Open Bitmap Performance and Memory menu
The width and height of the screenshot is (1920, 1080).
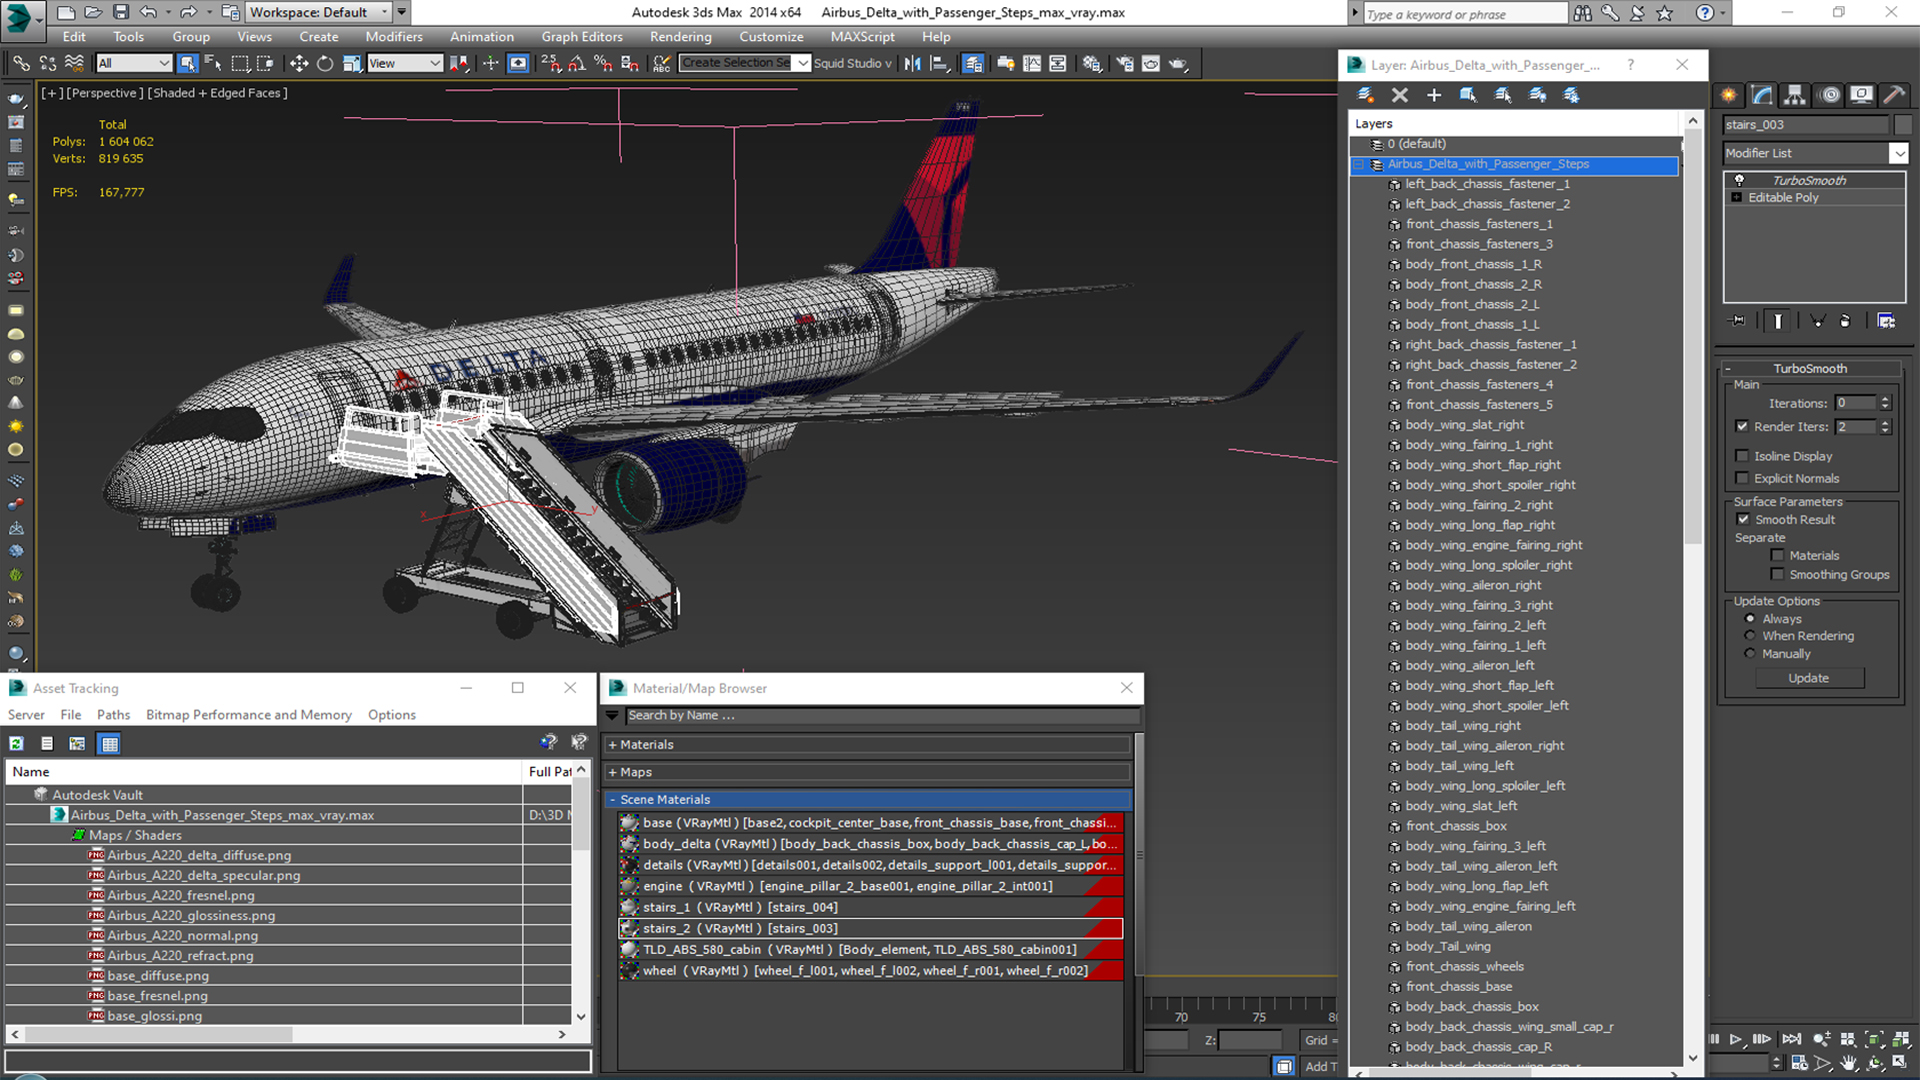coord(249,715)
